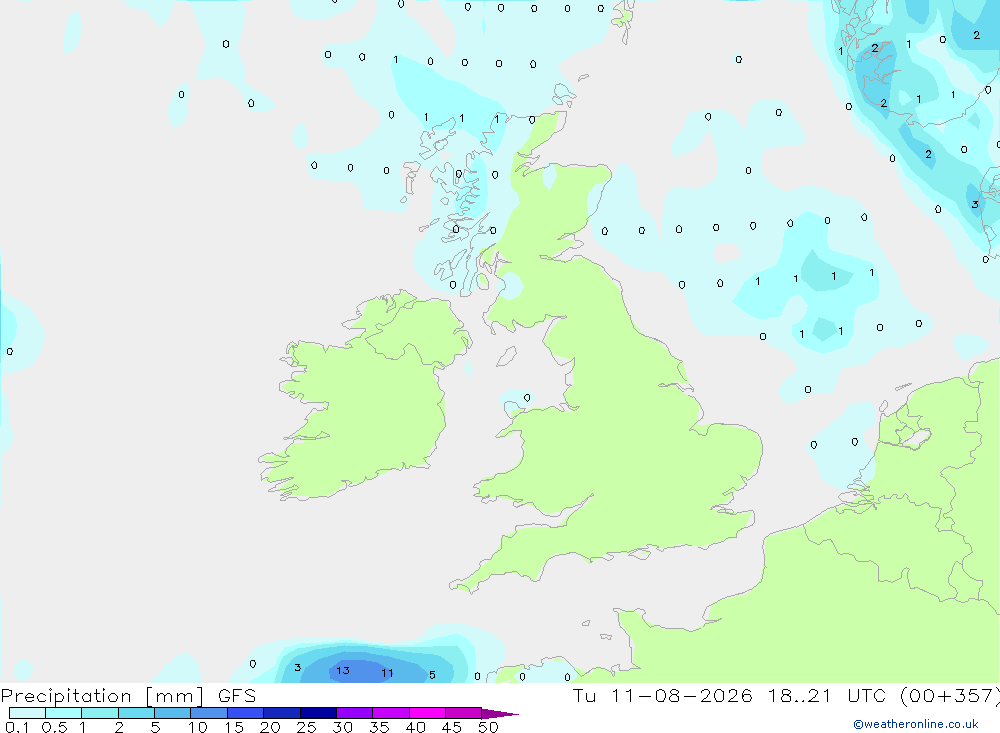1000x733 pixels.
Task: Pick the 2–5 mm legend swatch
Action: tap(136, 713)
